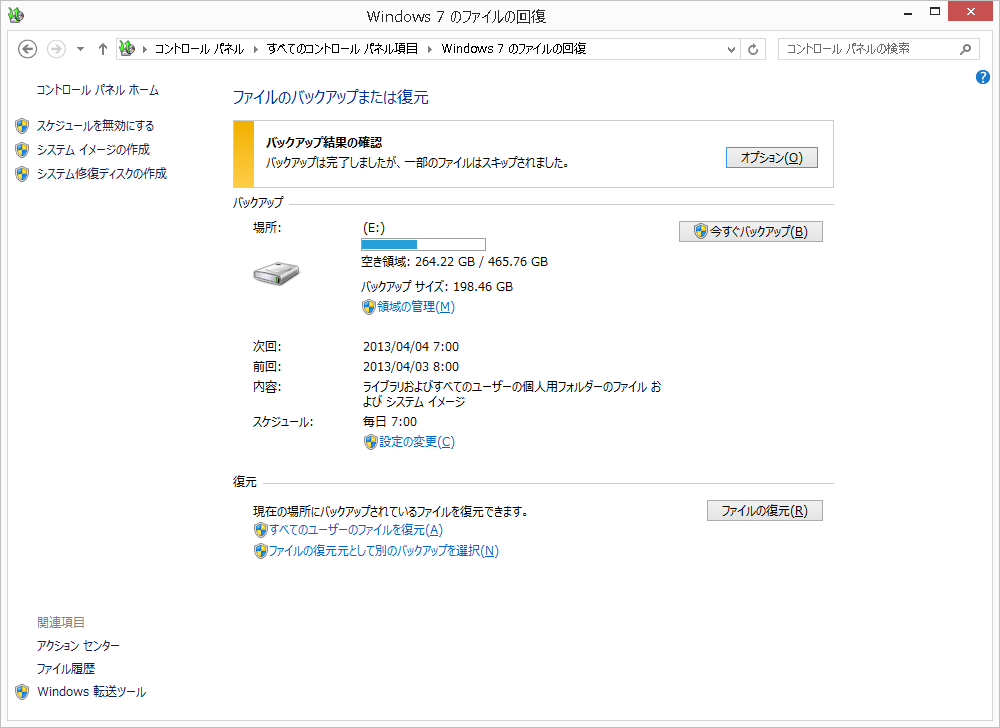Click the Back navigation arrow
1000x728 pixels.
tap(28, 49)
